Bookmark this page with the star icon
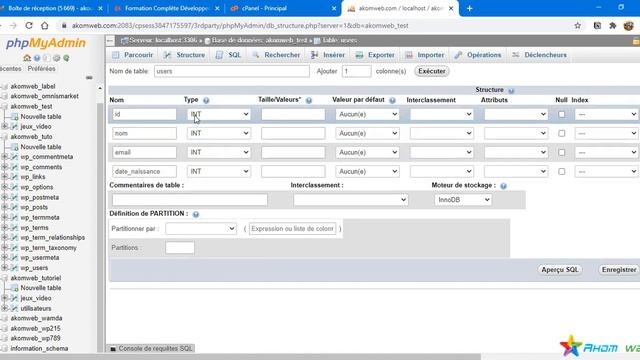Viewport: 640px width, 360px height. (x=578, y=25)
